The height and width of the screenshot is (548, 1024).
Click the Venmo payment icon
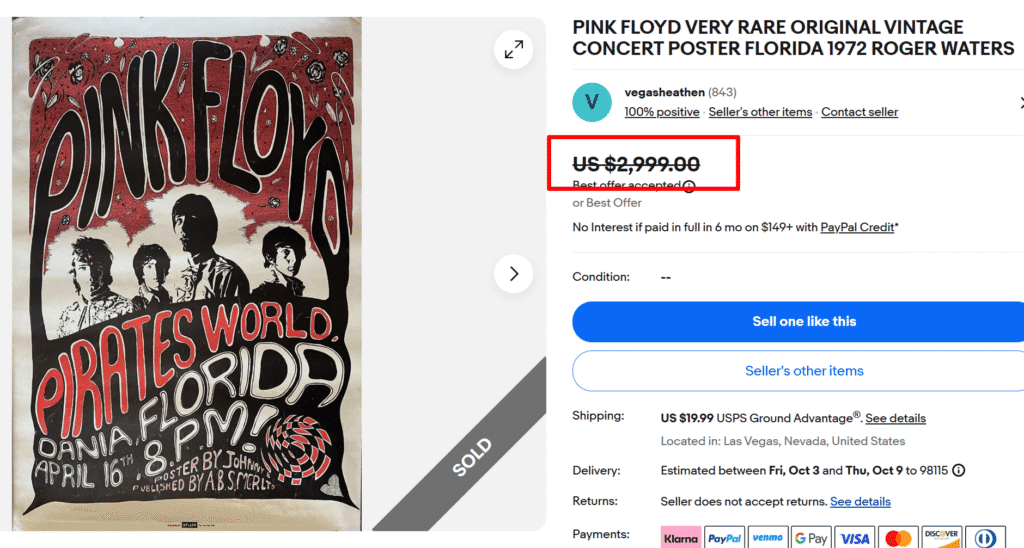[x=767, y=538]
